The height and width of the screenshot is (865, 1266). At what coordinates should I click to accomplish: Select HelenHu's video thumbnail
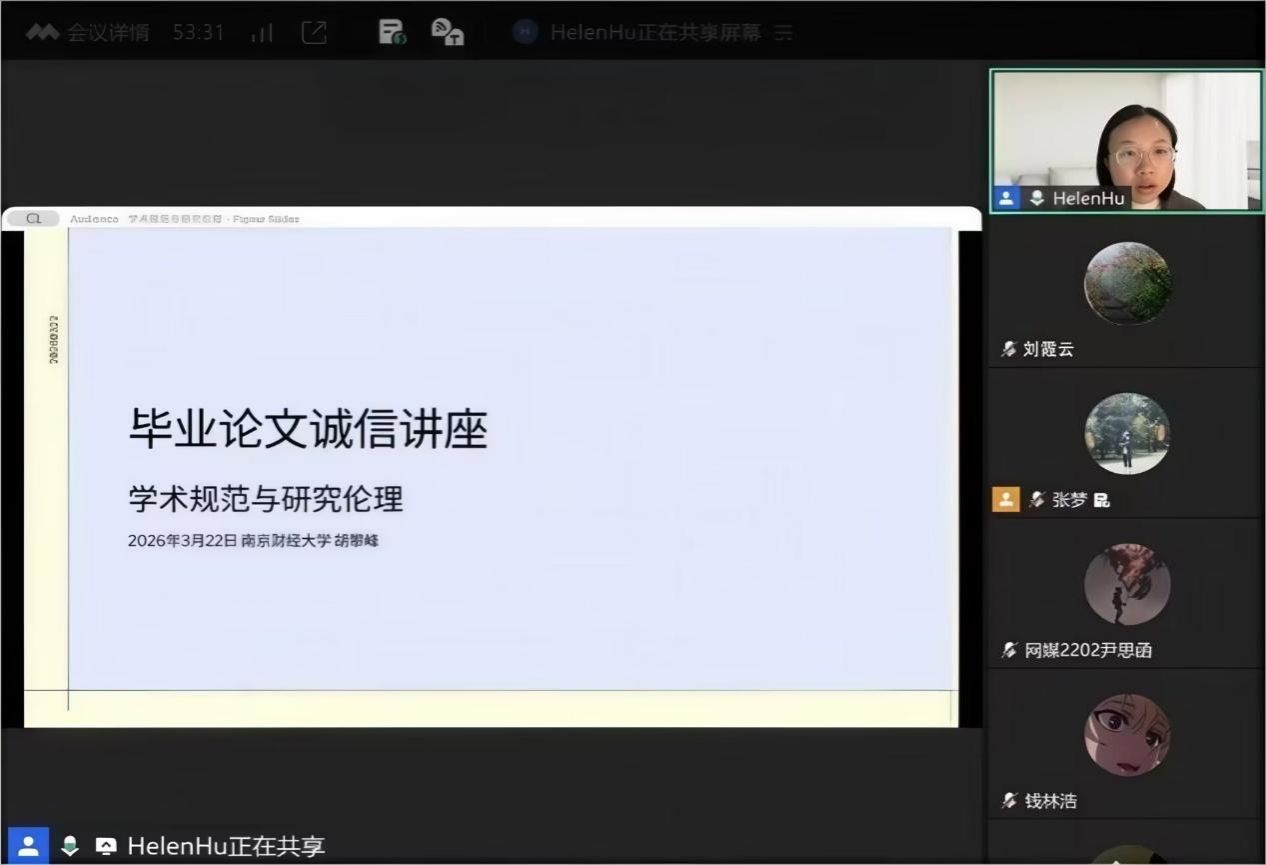(1126, 140)
